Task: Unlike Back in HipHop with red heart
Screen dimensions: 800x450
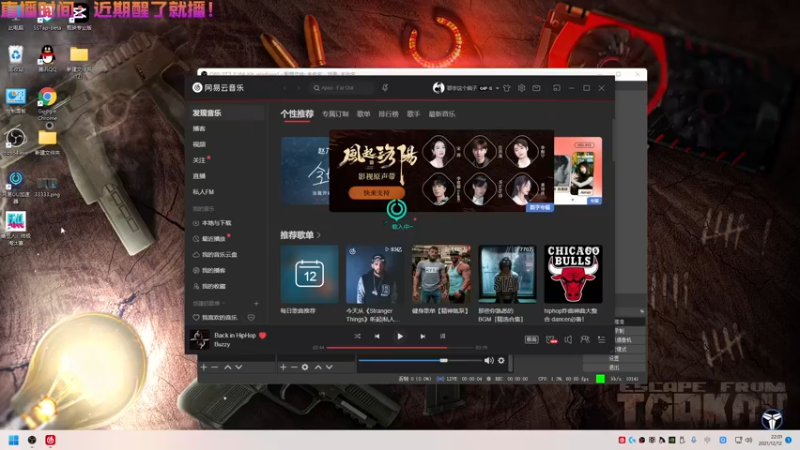Action: click(x=262, y=335)
